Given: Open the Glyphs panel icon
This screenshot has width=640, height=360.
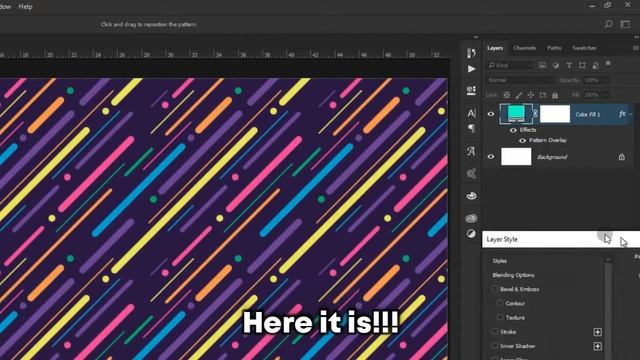Looking at the screenshot, I should click(471, 151).
